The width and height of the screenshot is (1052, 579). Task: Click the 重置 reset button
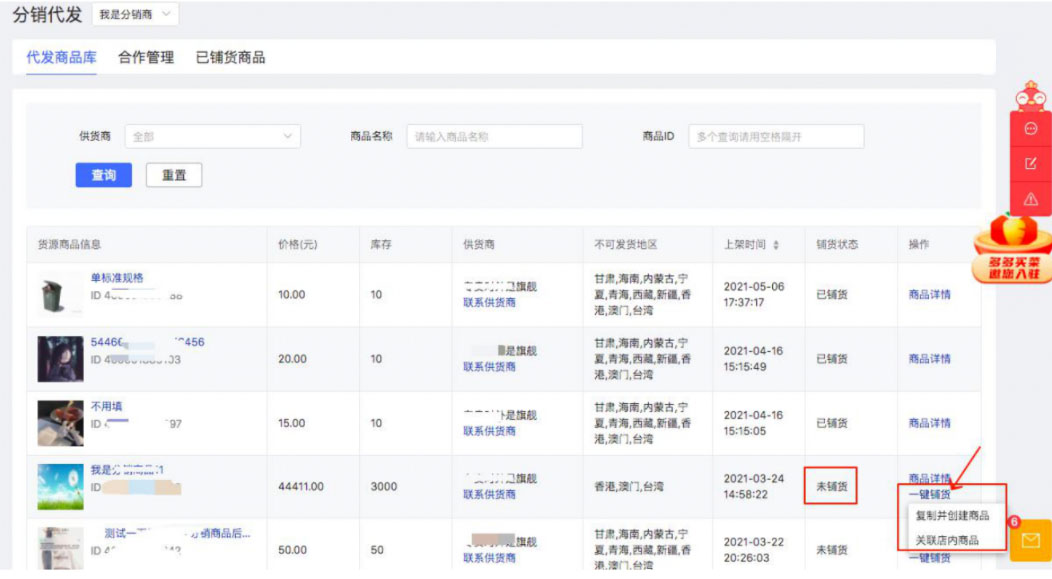174,175
